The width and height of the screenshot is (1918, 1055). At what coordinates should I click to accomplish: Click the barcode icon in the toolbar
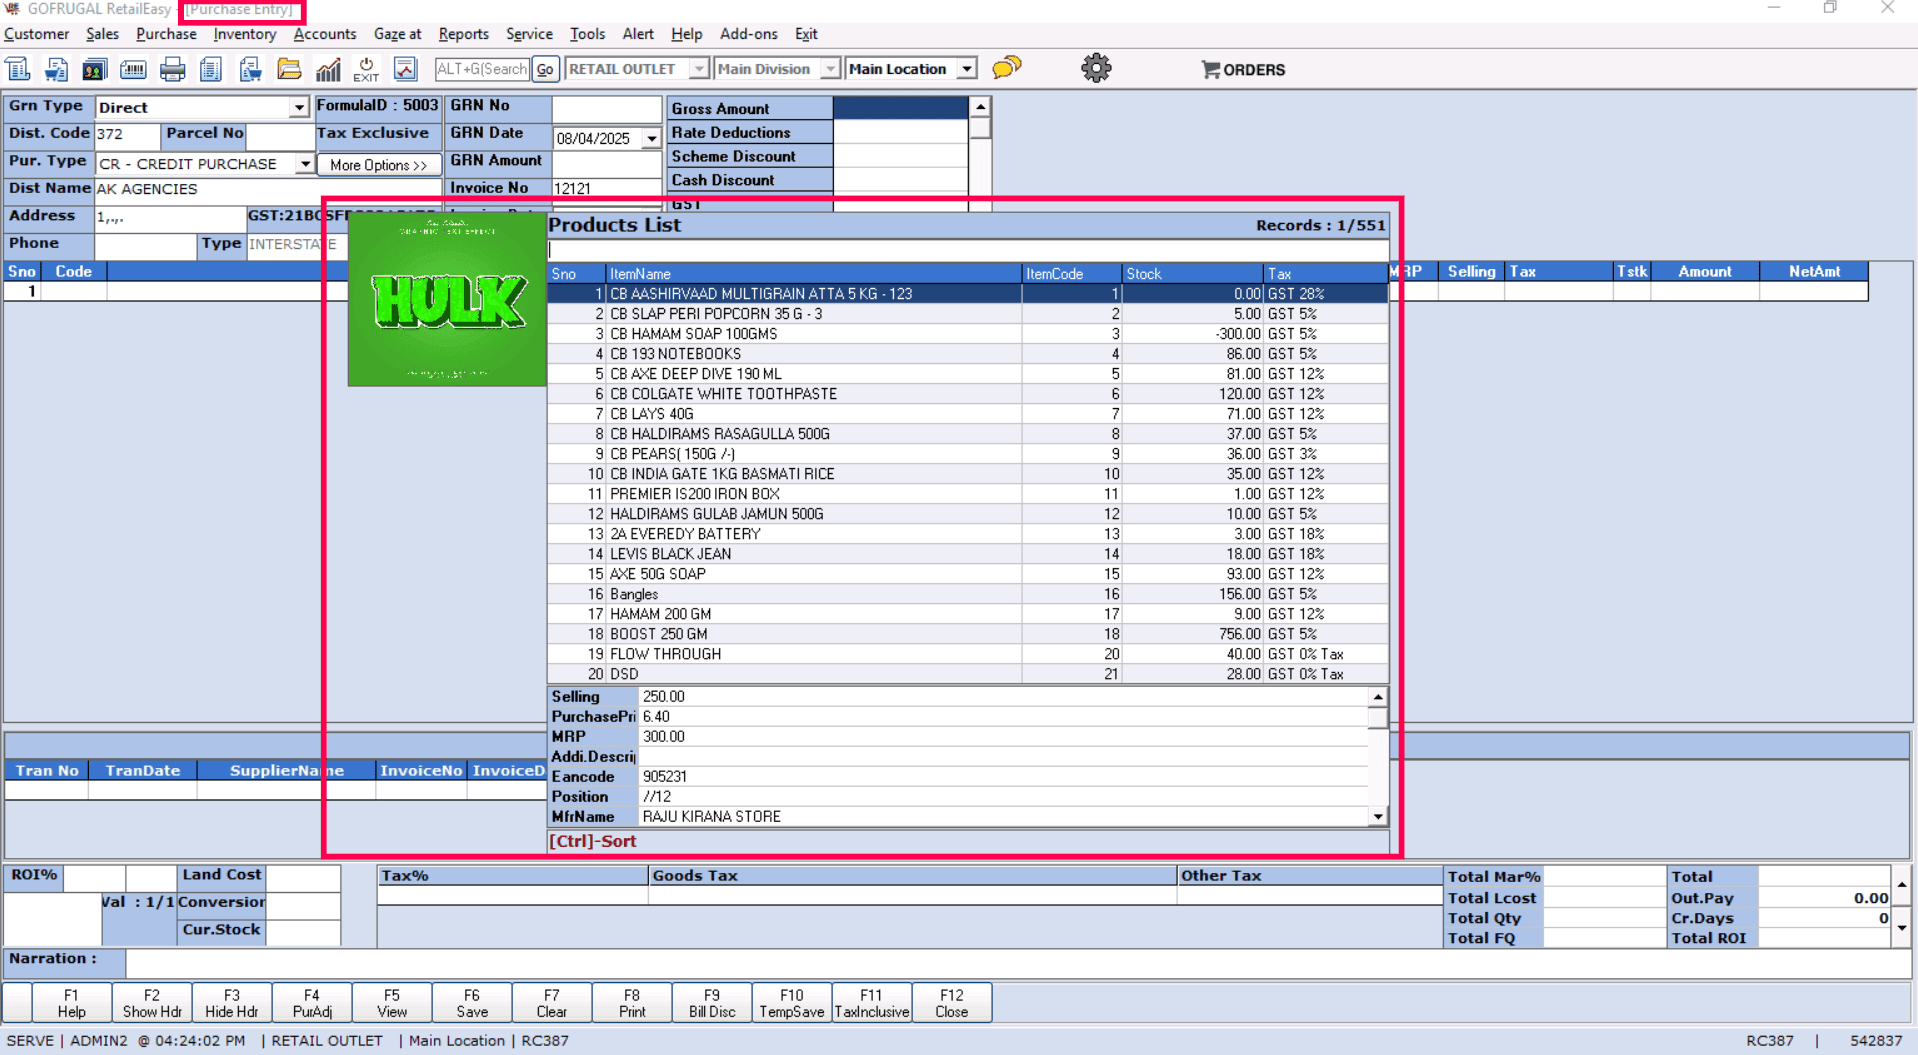pos(133,69)
